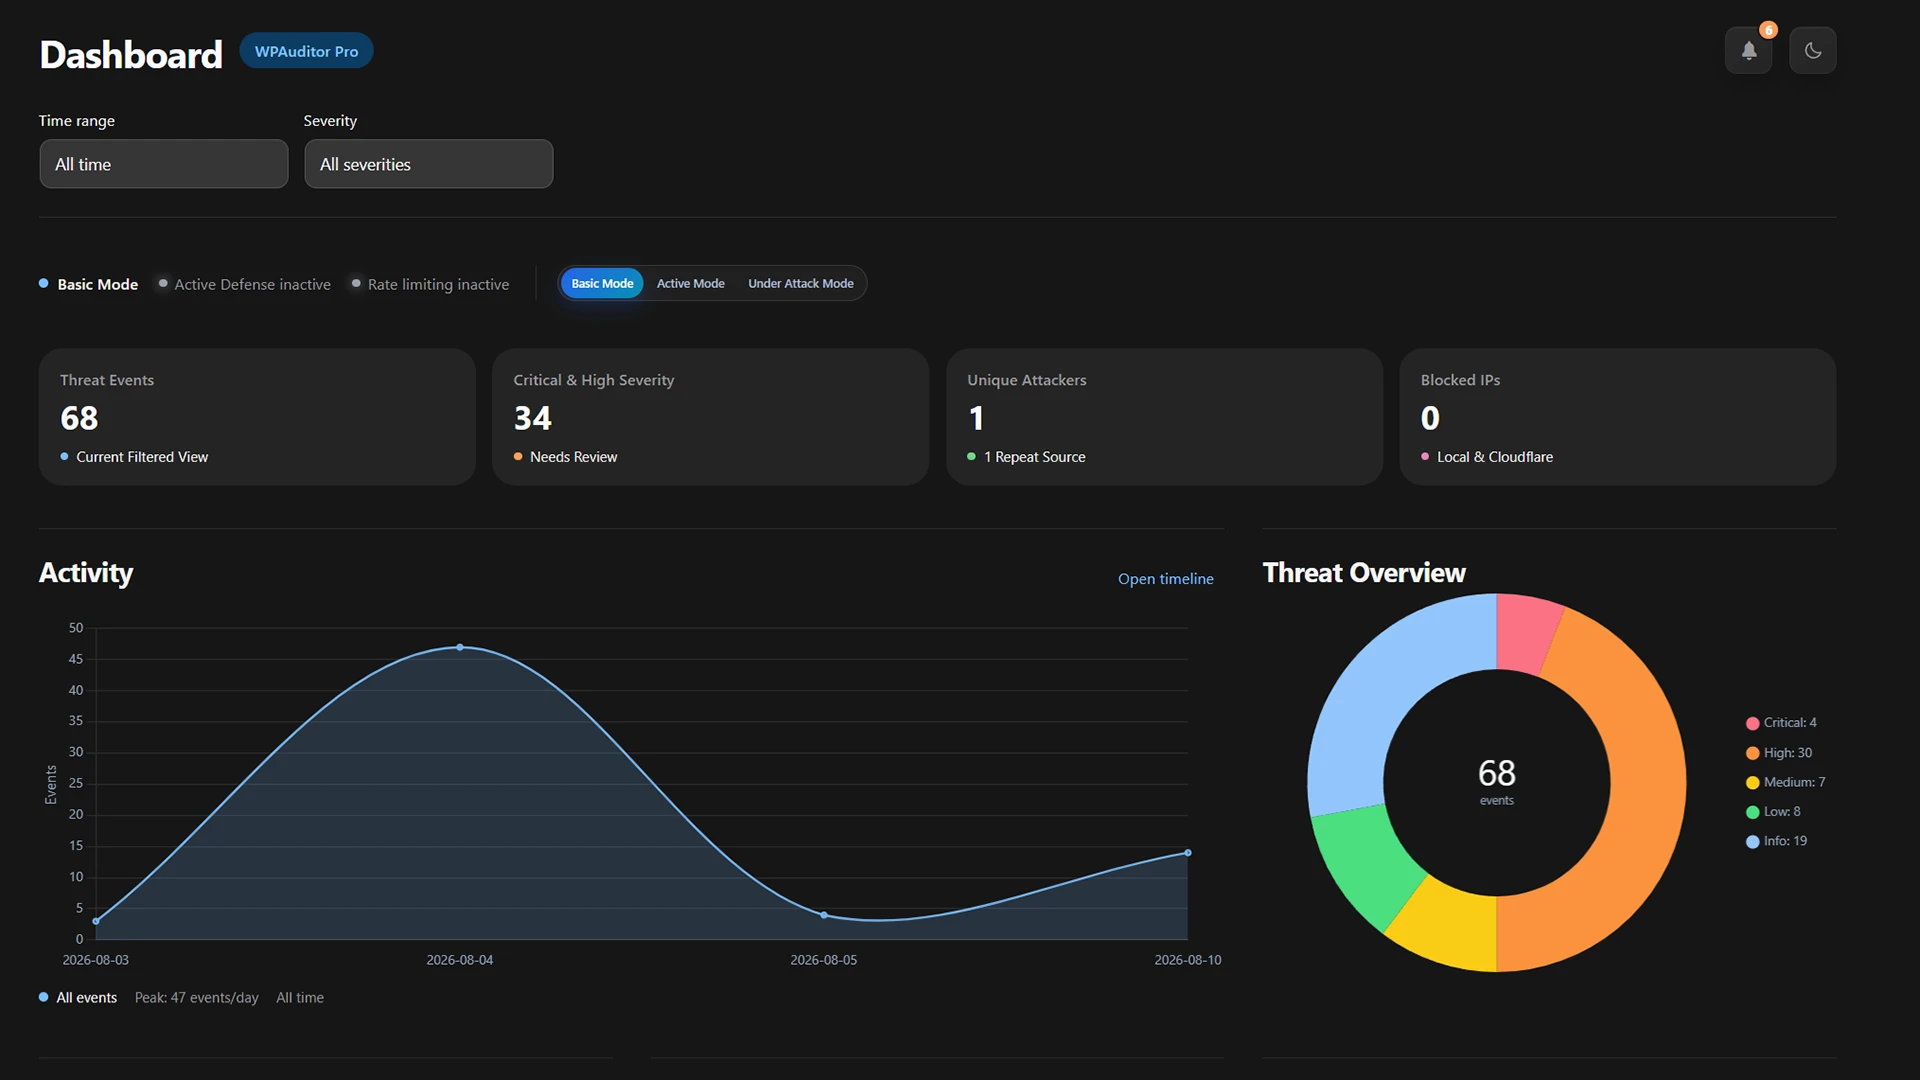Open notifications bell icon
Screen dimensions: 1920x1080
pyautogui.click(x=1748, y=50)
